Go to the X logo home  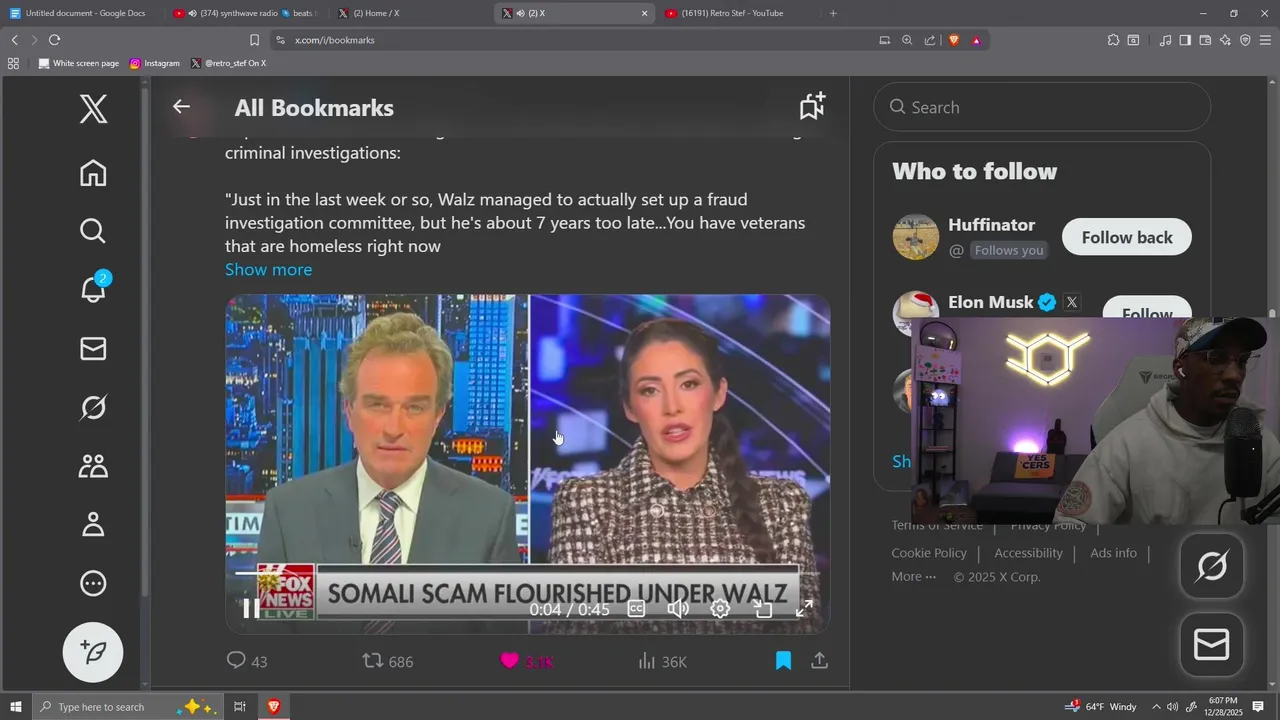click(x=93, y=108)
